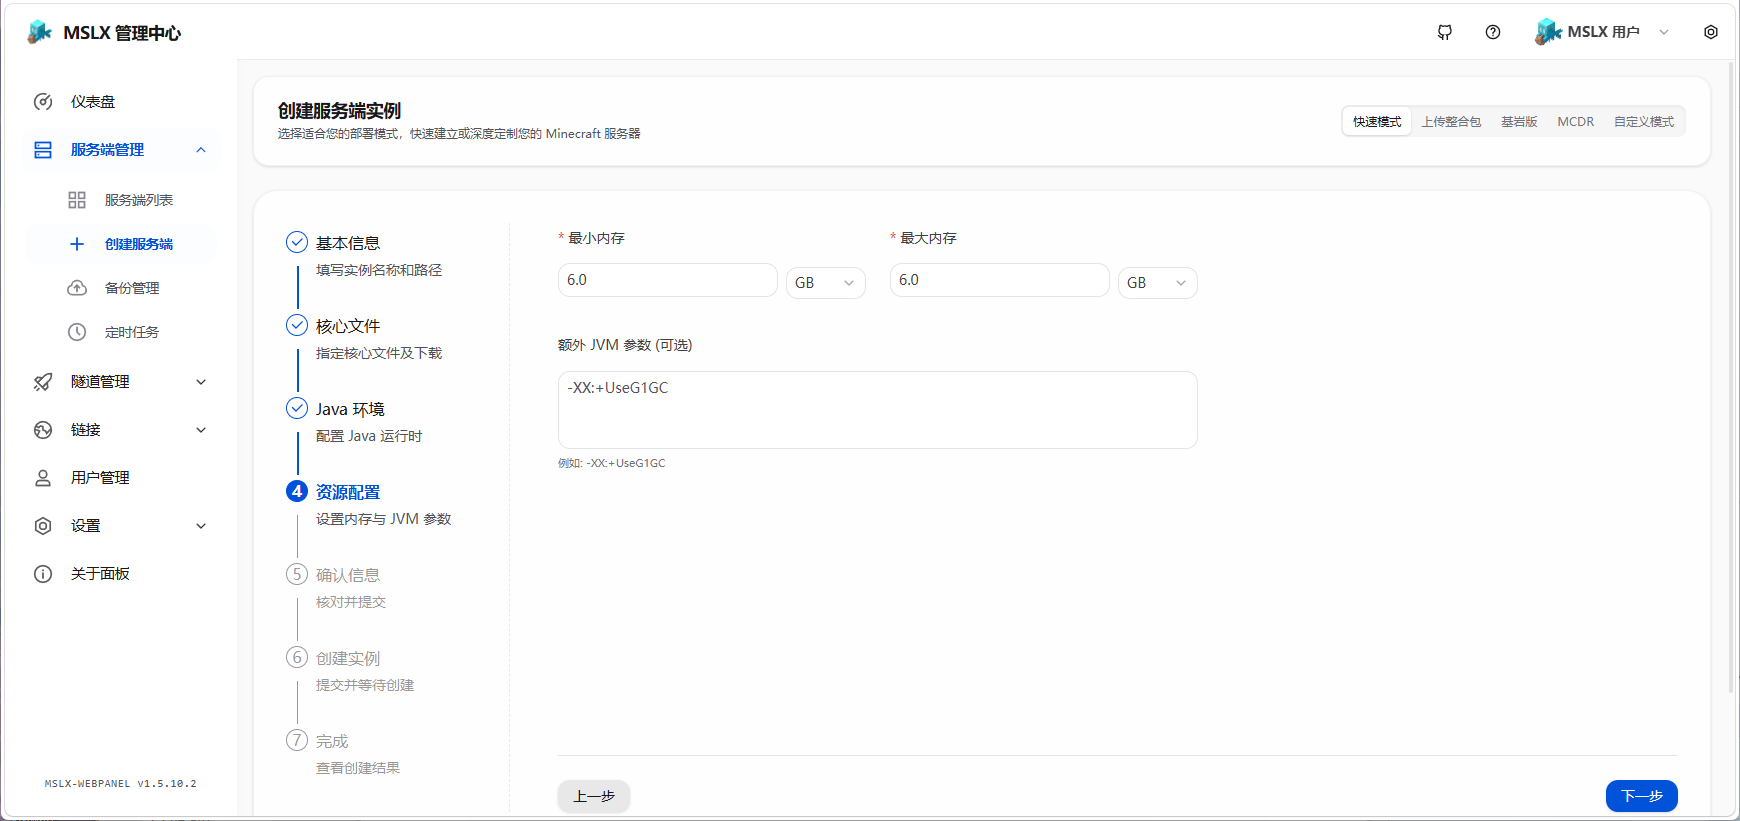Focus the 最大内存 input field
This screenshot has width=1740, height=821.
pos(1000,280)
